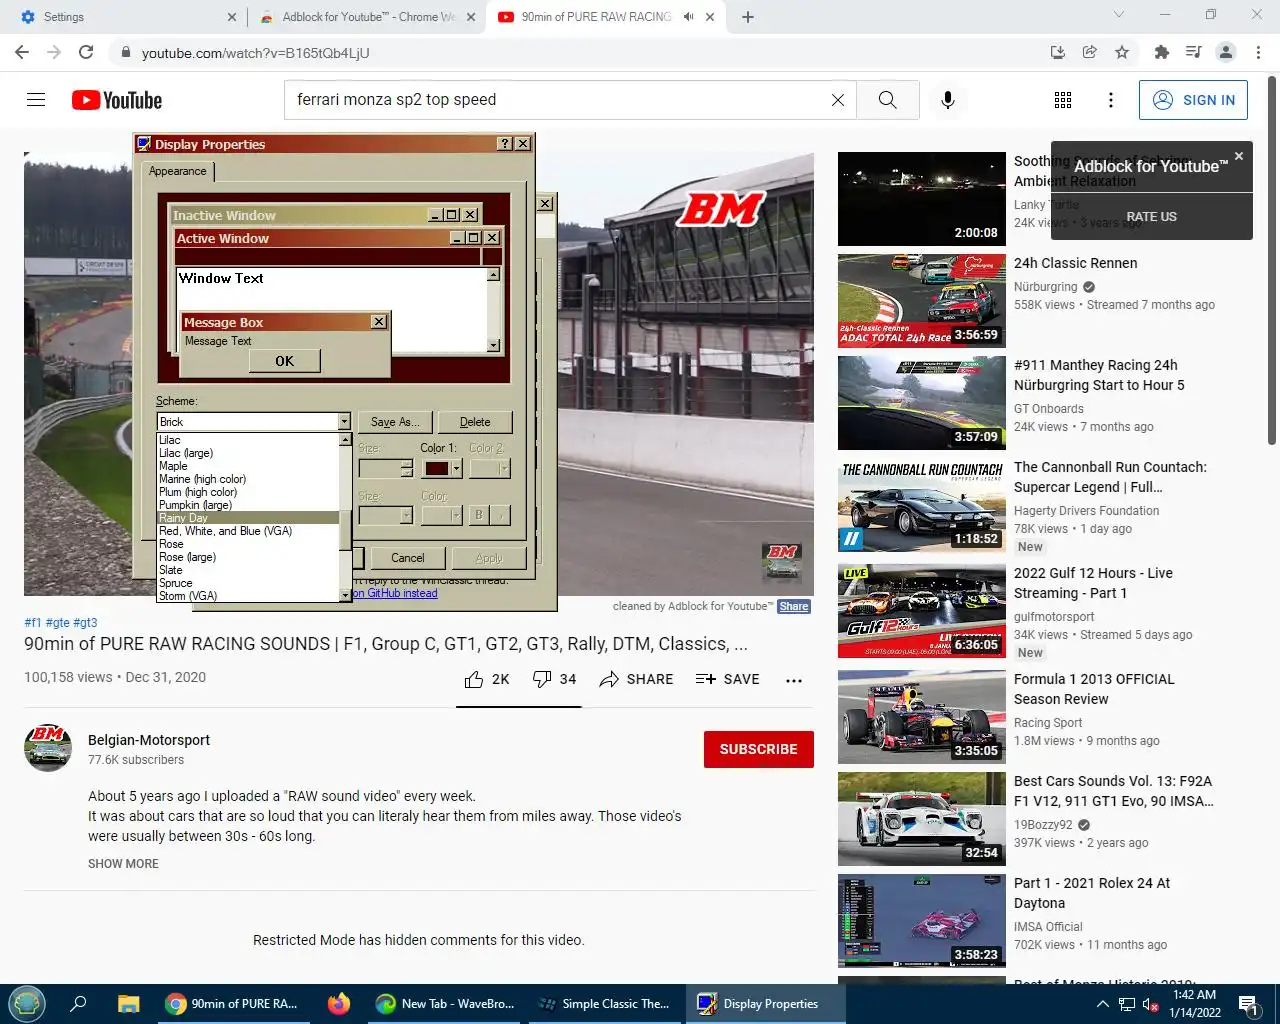Dislike the video with thumbs down
Viewport: 1280px width, 1024px height.
pyautogui.click(x=554, y=679)
